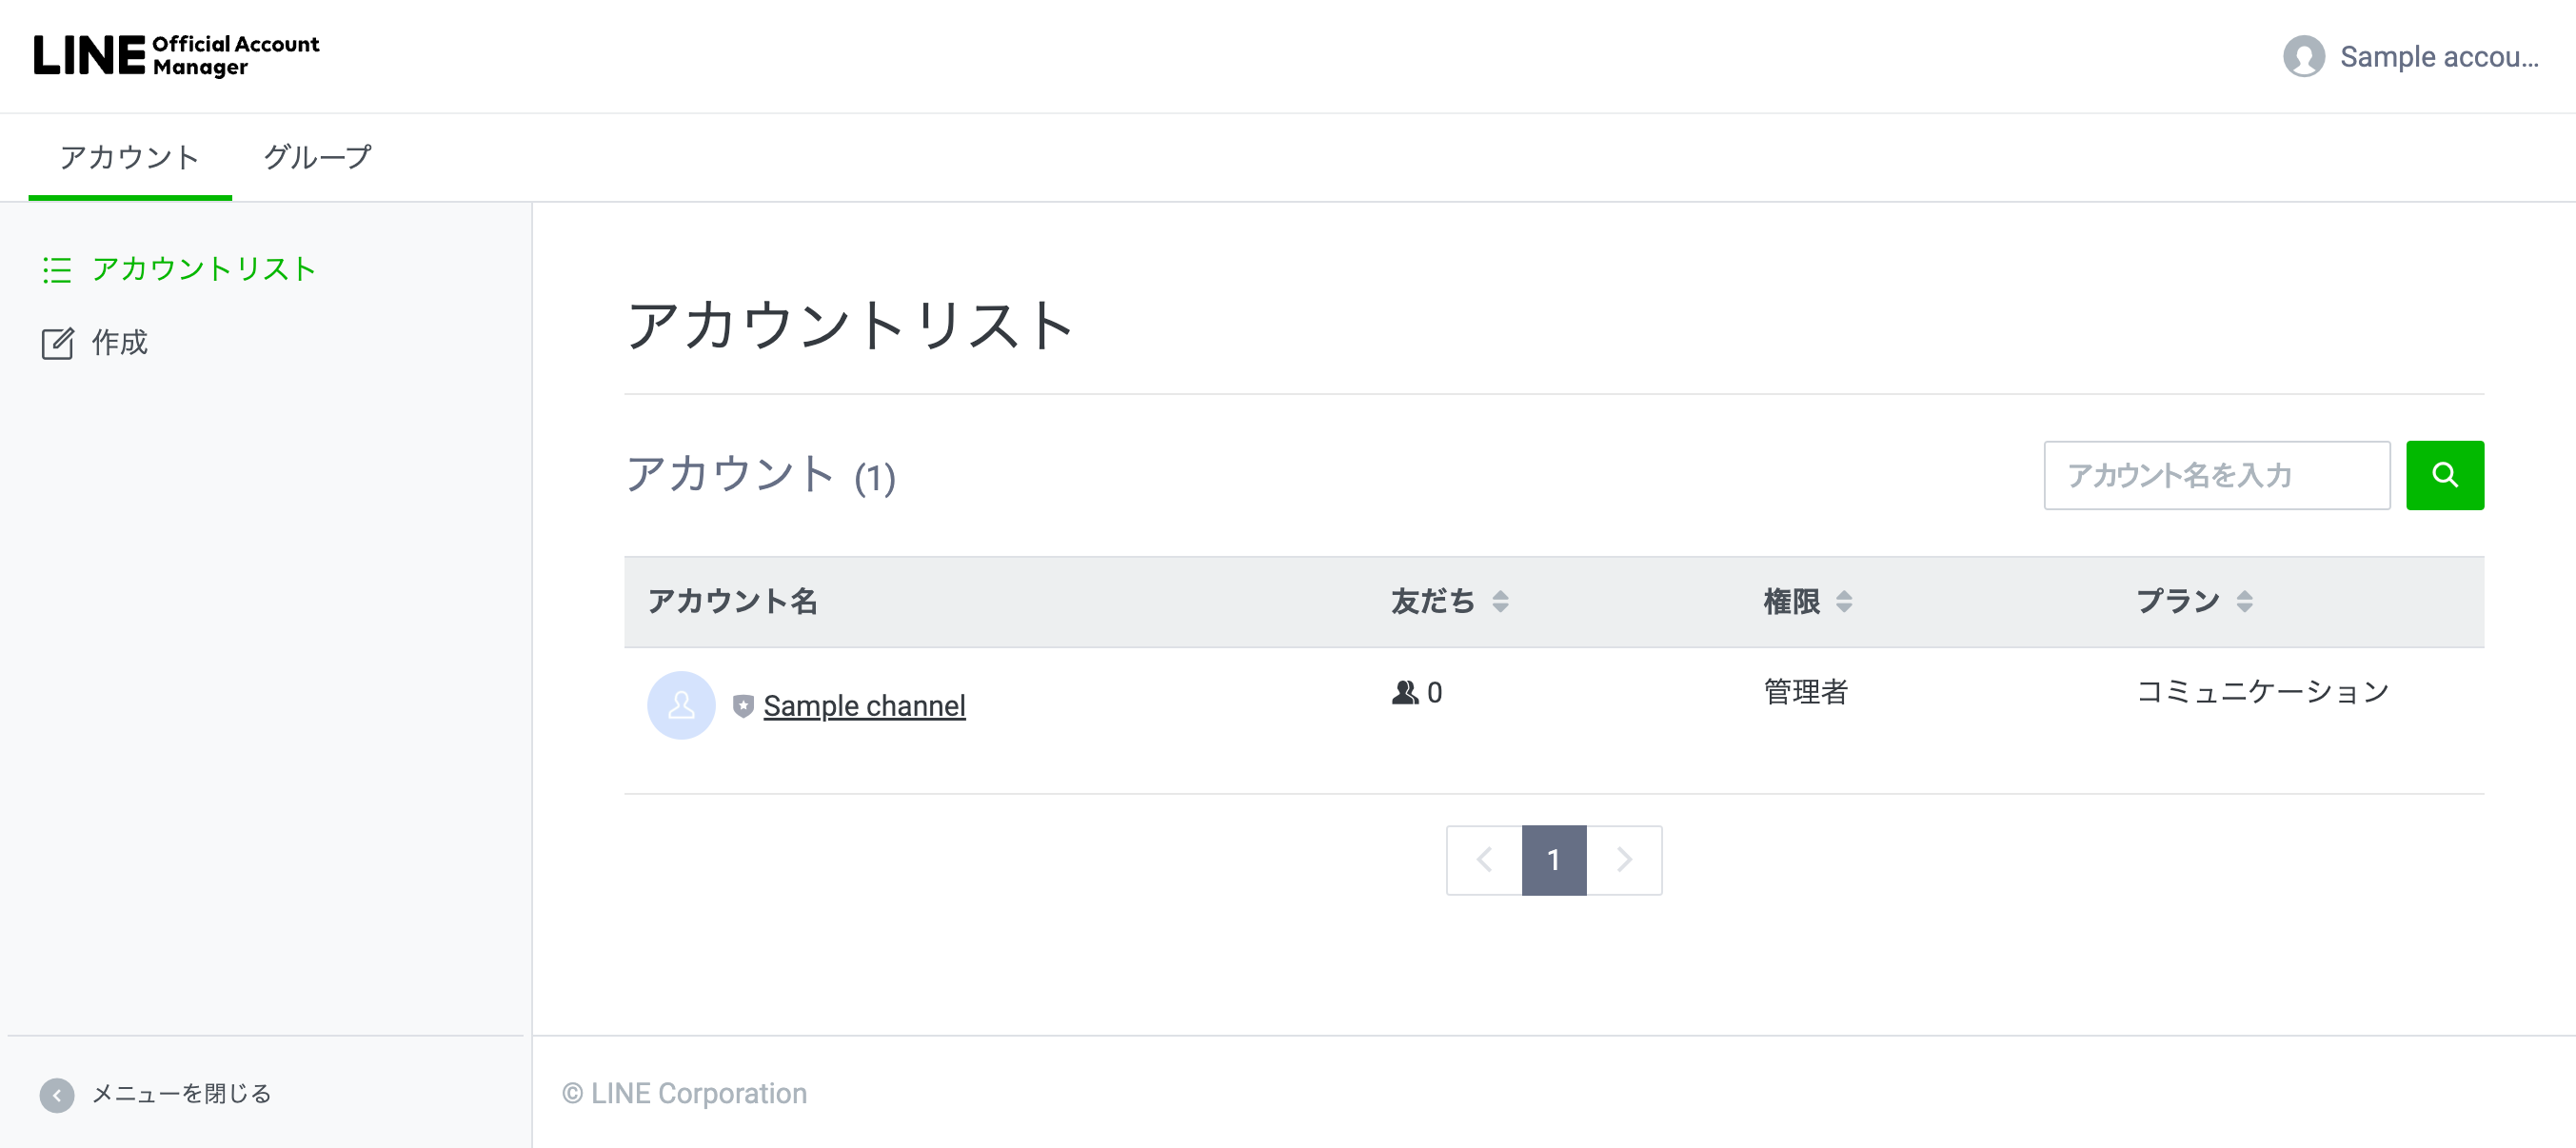Click the アカウント名 column header
The height and width of the screenshot is (1148, 2576).
point(733,601)
